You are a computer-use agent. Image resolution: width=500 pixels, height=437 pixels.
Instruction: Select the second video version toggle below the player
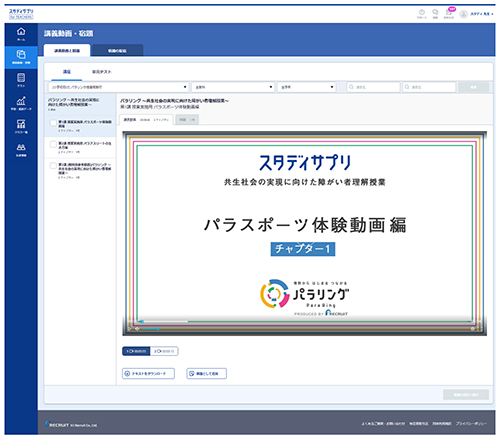[x=164, y=351]
